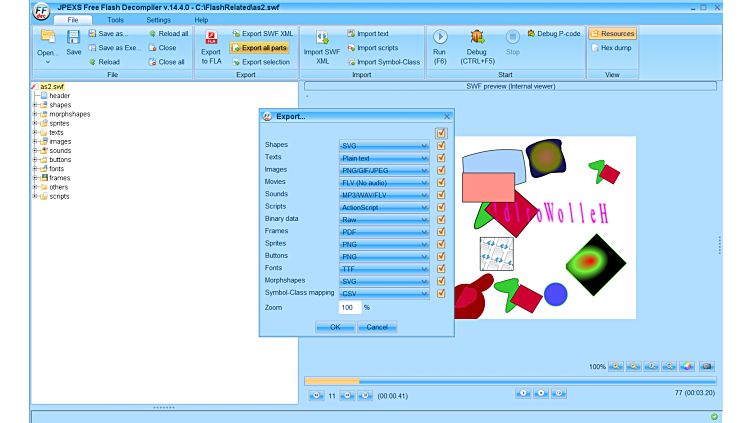Toggle the Binary data export checkbox
The width and height of the screenshot is (752, 423).
(441, 219)
